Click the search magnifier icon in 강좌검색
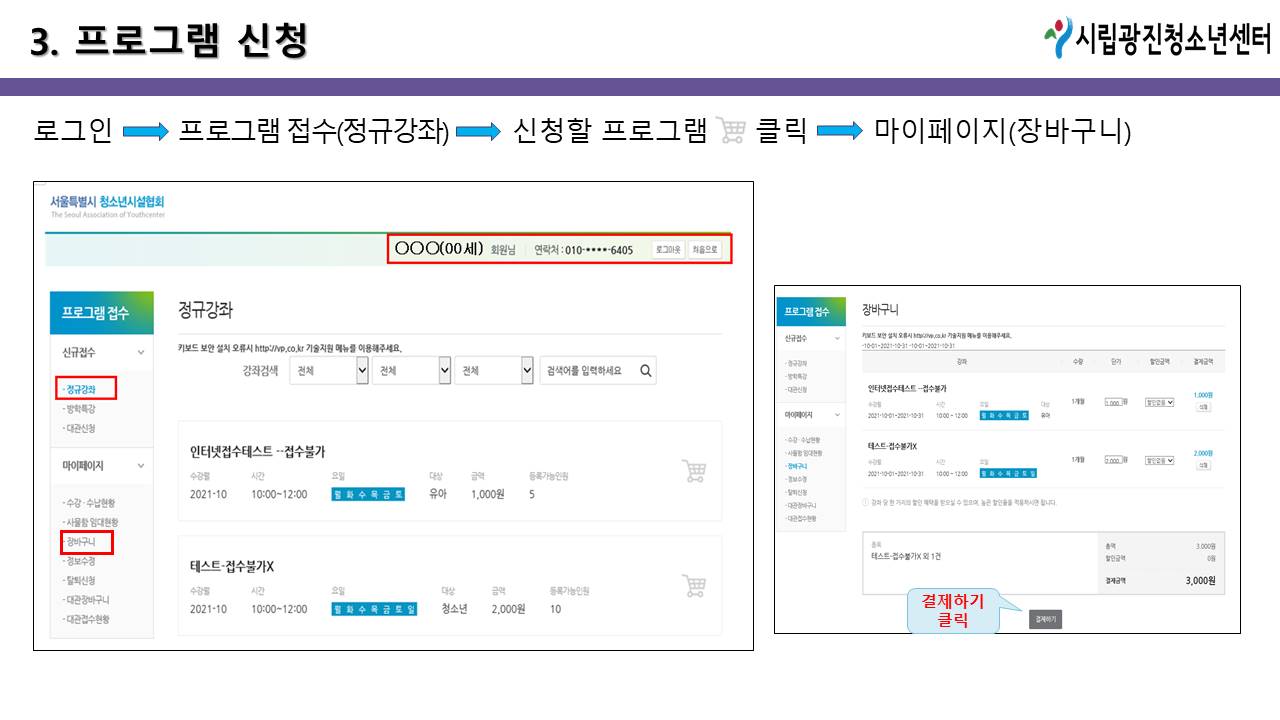Screen dimensions: 1280x720 [646, 371]
